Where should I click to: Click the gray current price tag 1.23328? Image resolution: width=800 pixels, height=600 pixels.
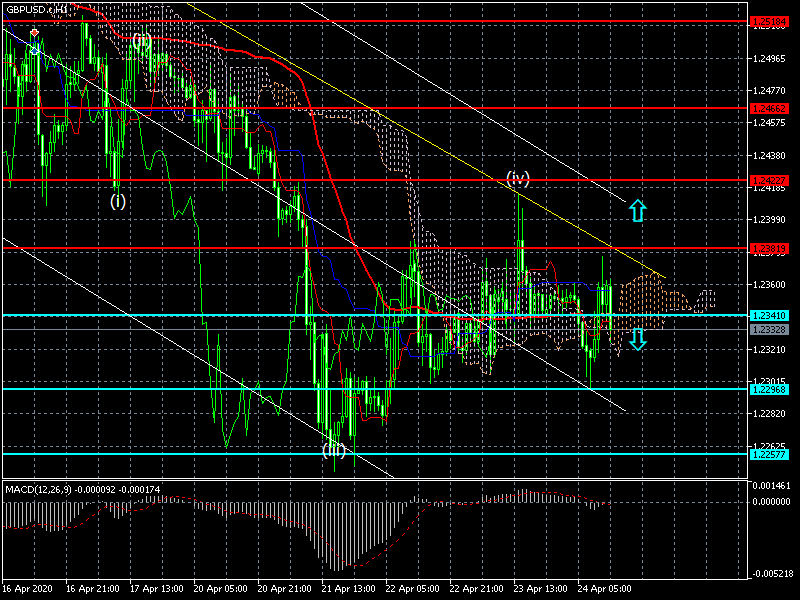(x=769, y=330)
